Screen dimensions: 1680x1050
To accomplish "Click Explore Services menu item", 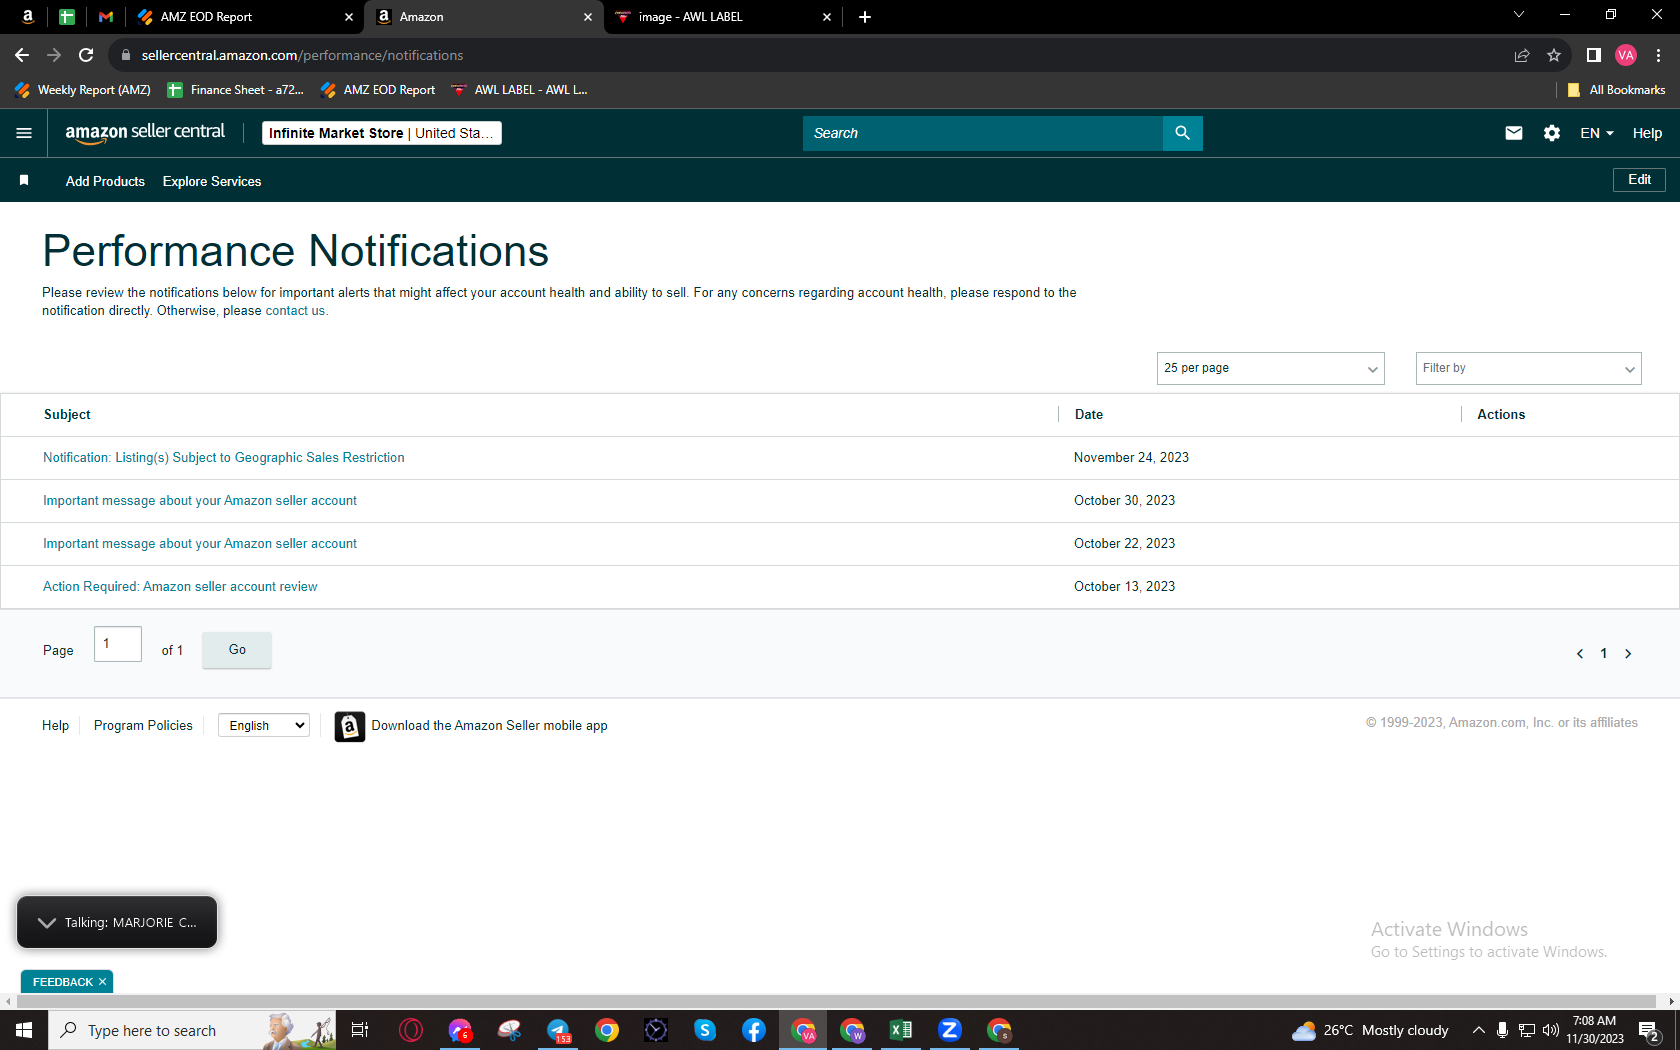I will (x=212, y=181).
